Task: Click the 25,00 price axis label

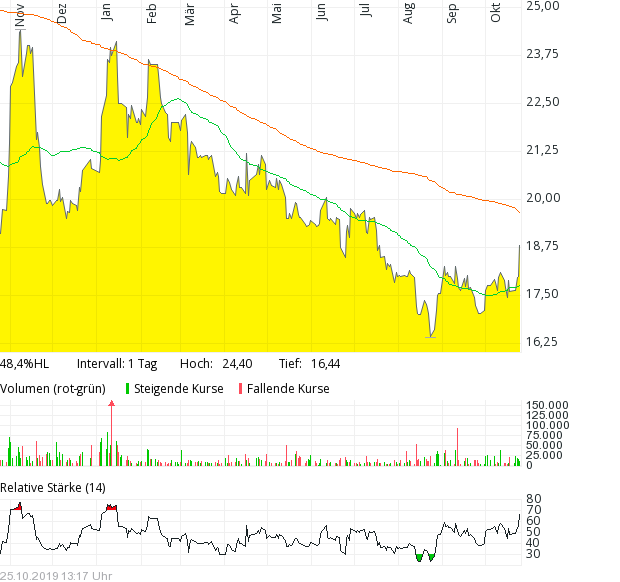Action: [x=543, y=6]
